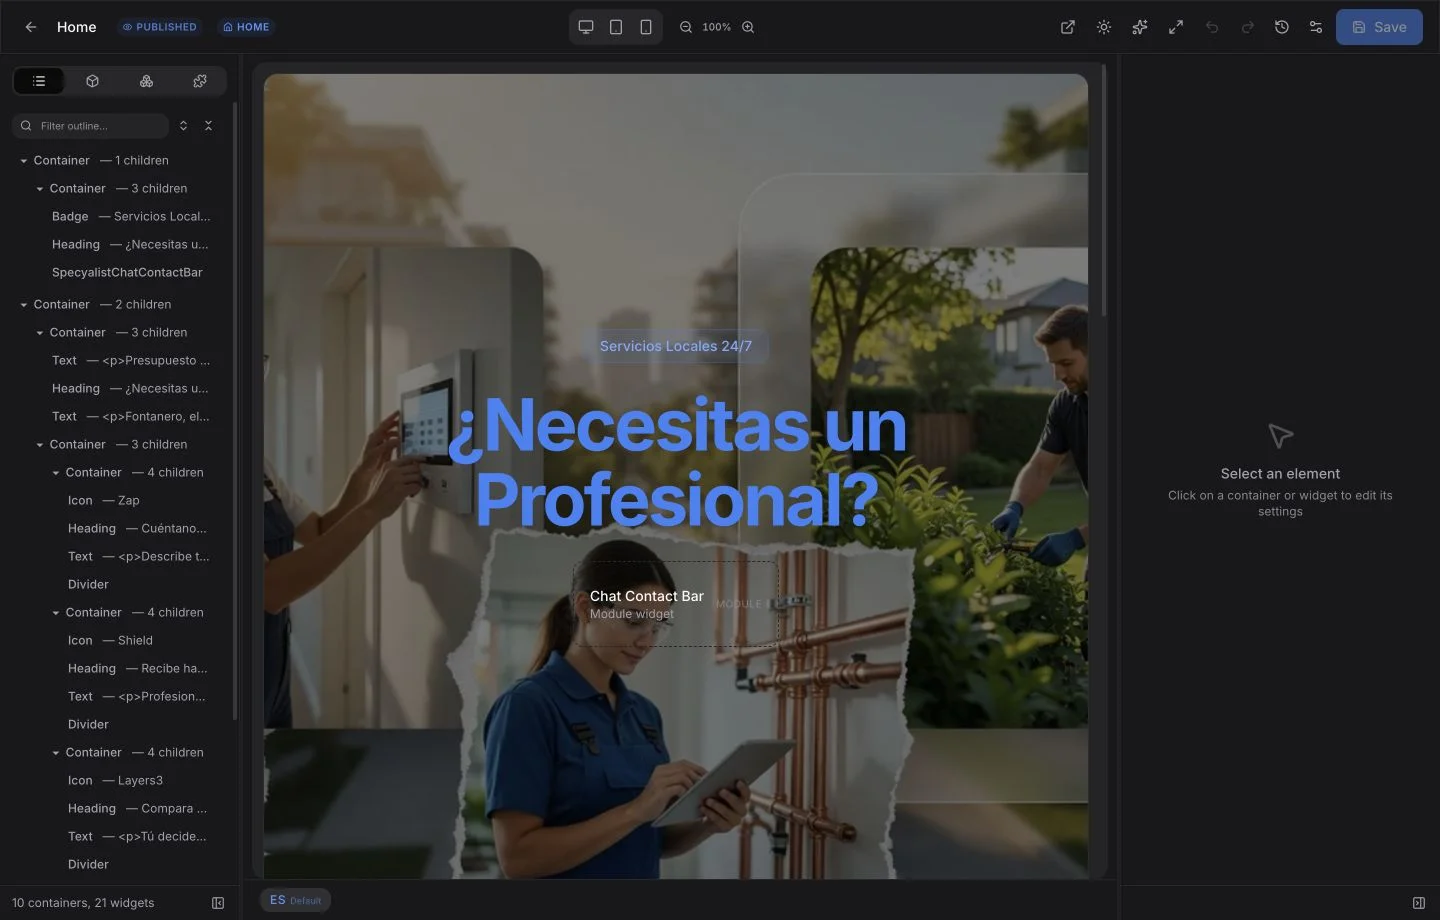Collapse all outline nodes
Image resolution: width=1440 pixels, height=920 pixels.
pyautogui.click(x=208, y=126)
